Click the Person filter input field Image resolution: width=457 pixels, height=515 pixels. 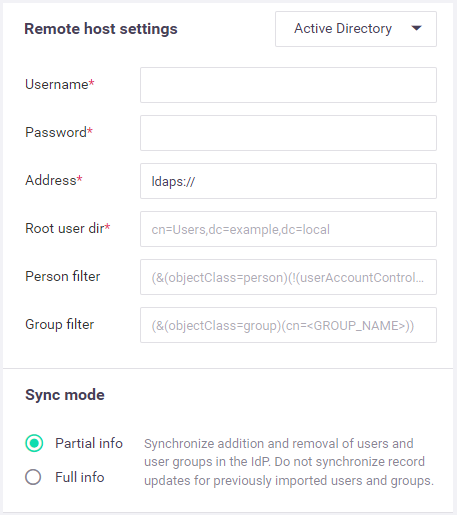tap(288, 277)
